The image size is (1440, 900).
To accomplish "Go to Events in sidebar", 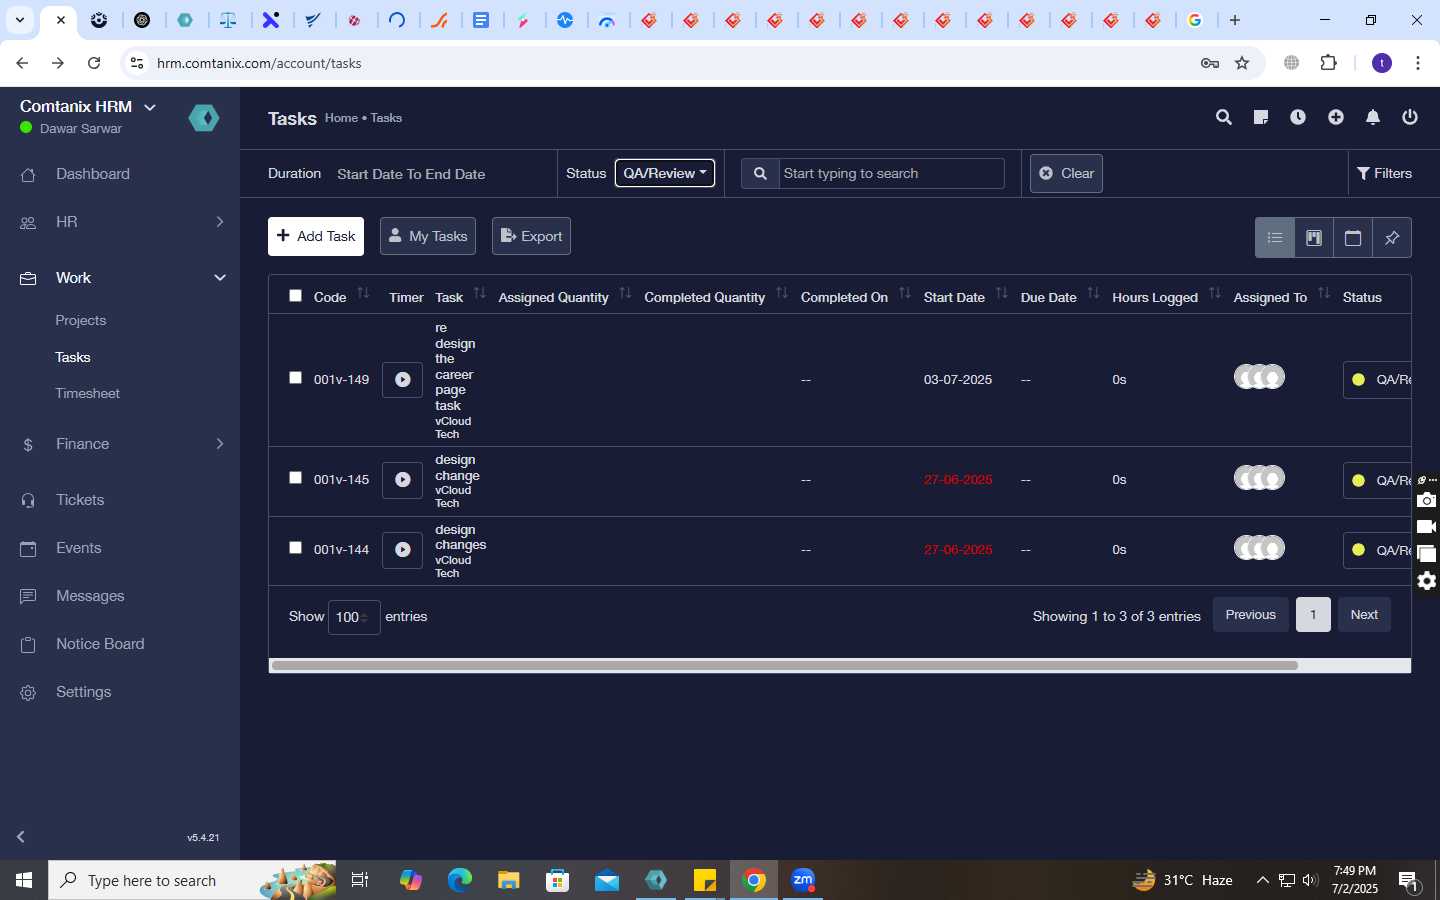I will 79,548.
